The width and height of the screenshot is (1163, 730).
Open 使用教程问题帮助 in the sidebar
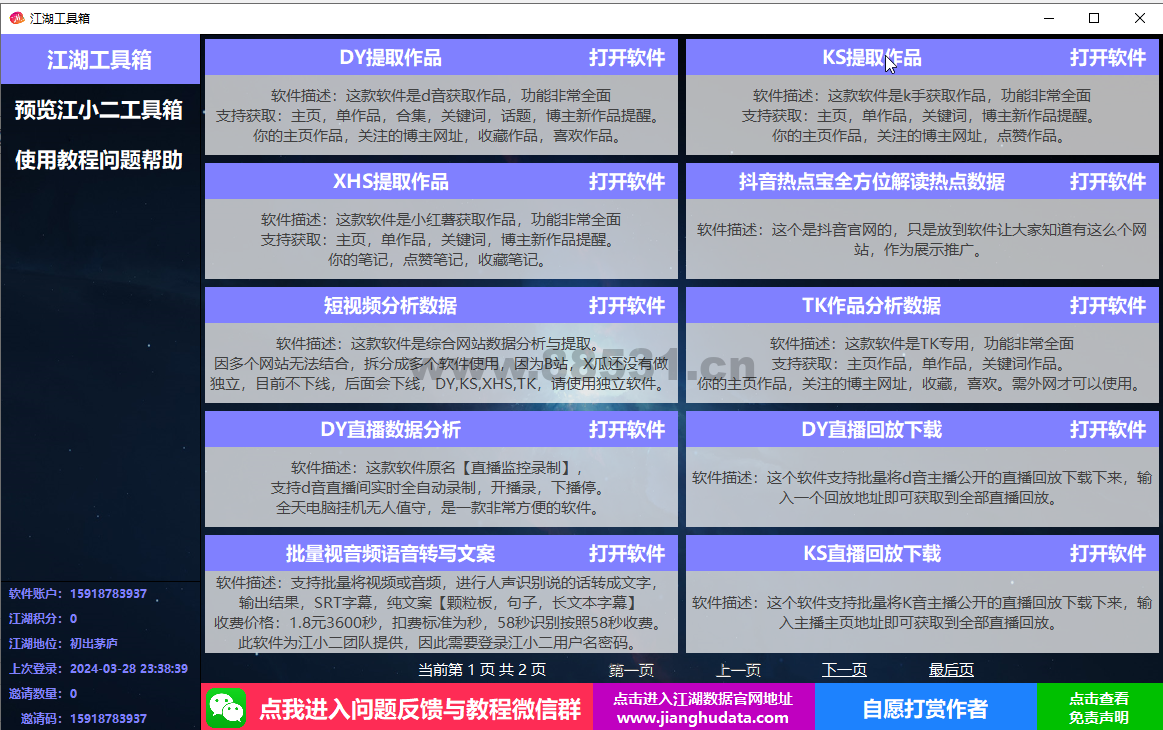click(x=99, y=160)
